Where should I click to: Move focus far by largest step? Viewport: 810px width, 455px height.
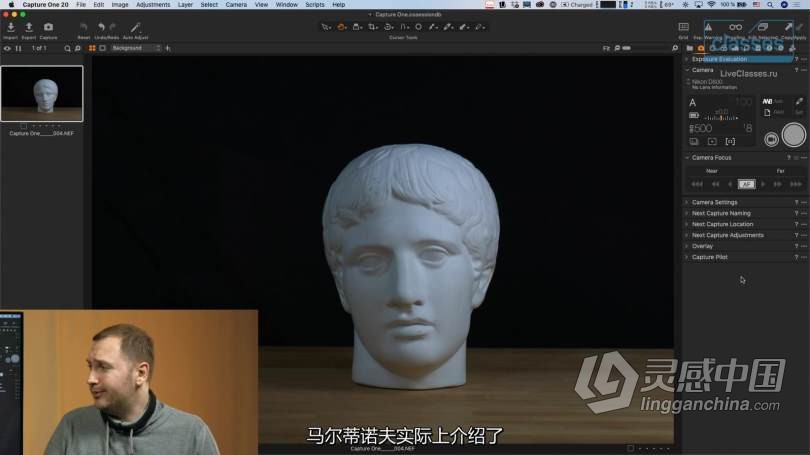coord(796,184)
